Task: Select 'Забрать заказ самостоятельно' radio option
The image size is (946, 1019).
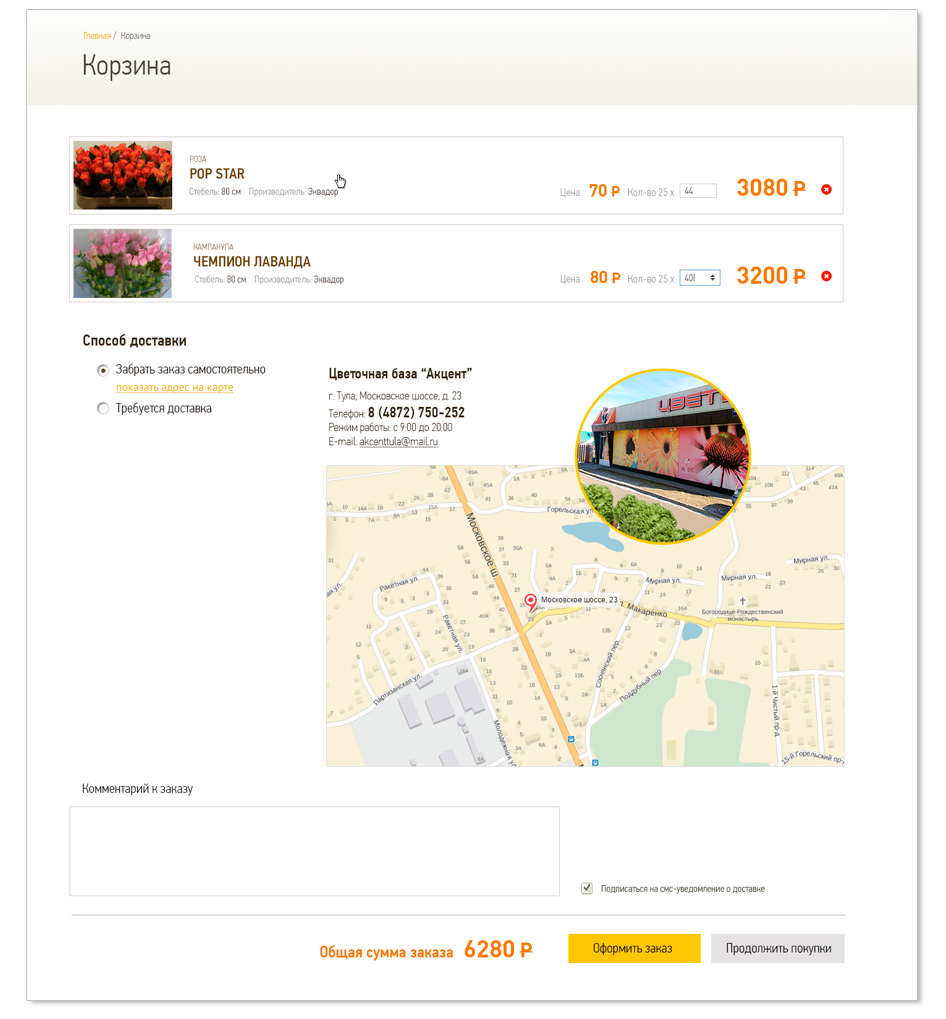Action: [103, 370]
